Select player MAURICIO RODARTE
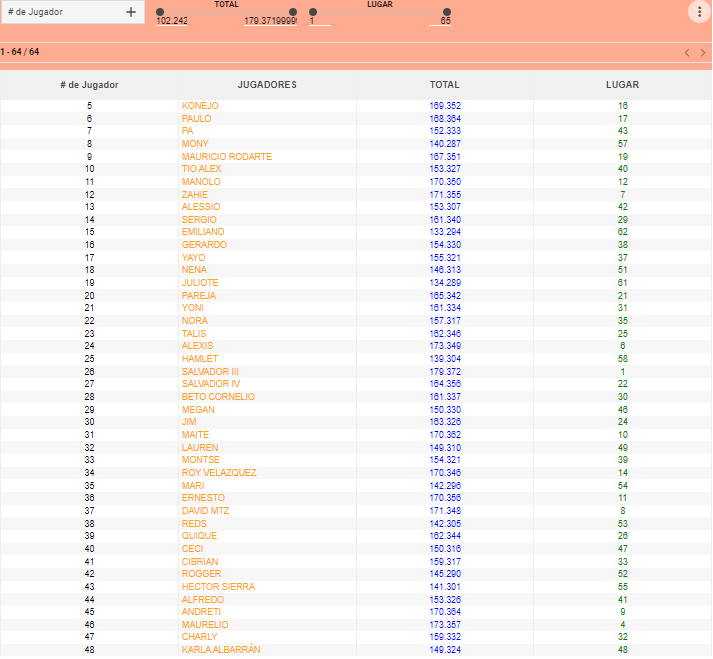Screen dimensions: 713x659 (227, 157)
